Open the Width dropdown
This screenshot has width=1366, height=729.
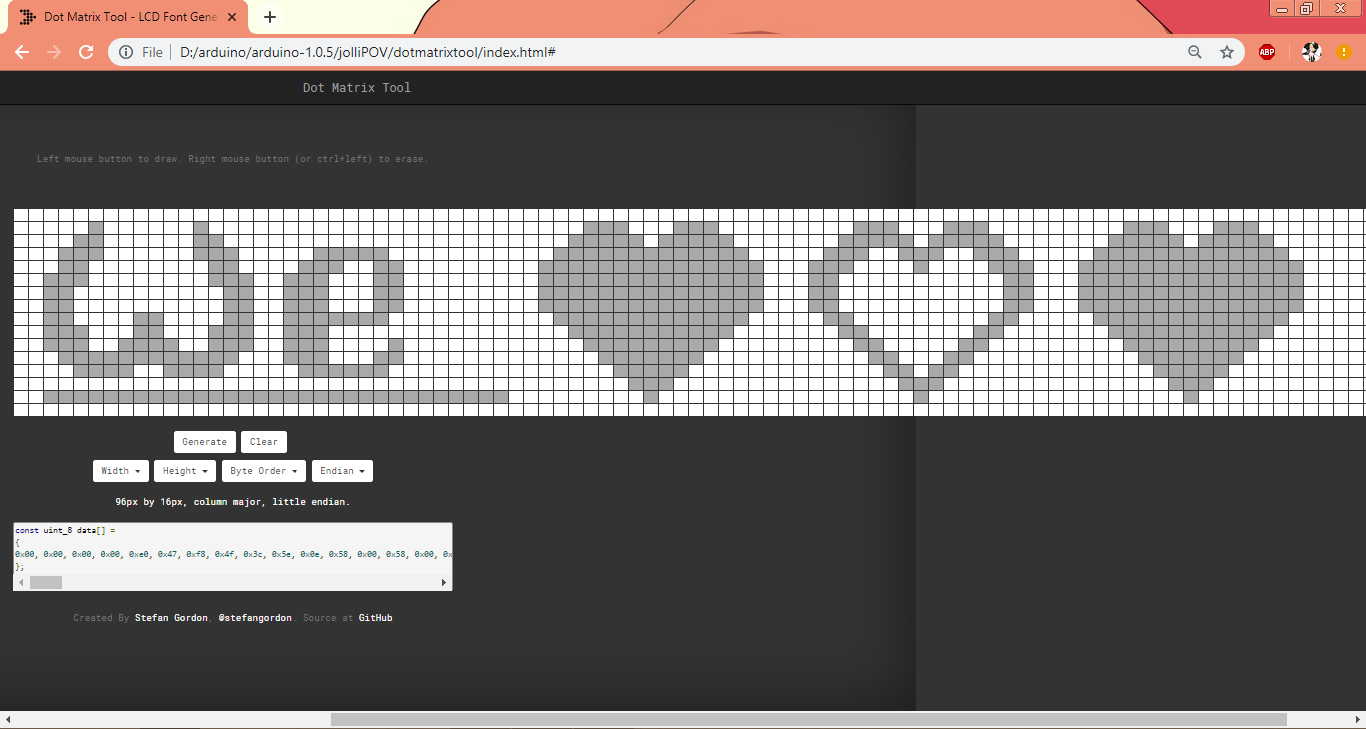(120, 470)
